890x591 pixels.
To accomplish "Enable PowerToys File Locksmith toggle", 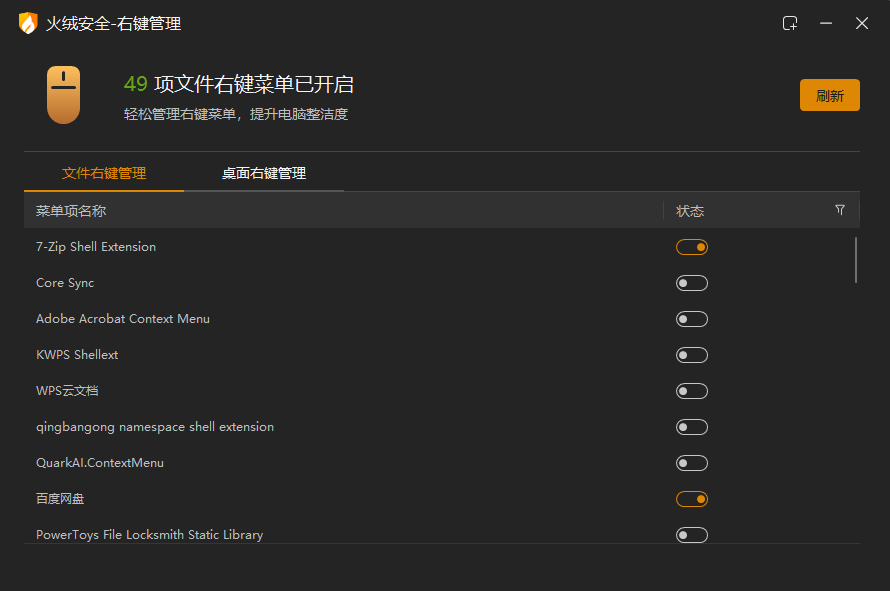I will point(691,535).
